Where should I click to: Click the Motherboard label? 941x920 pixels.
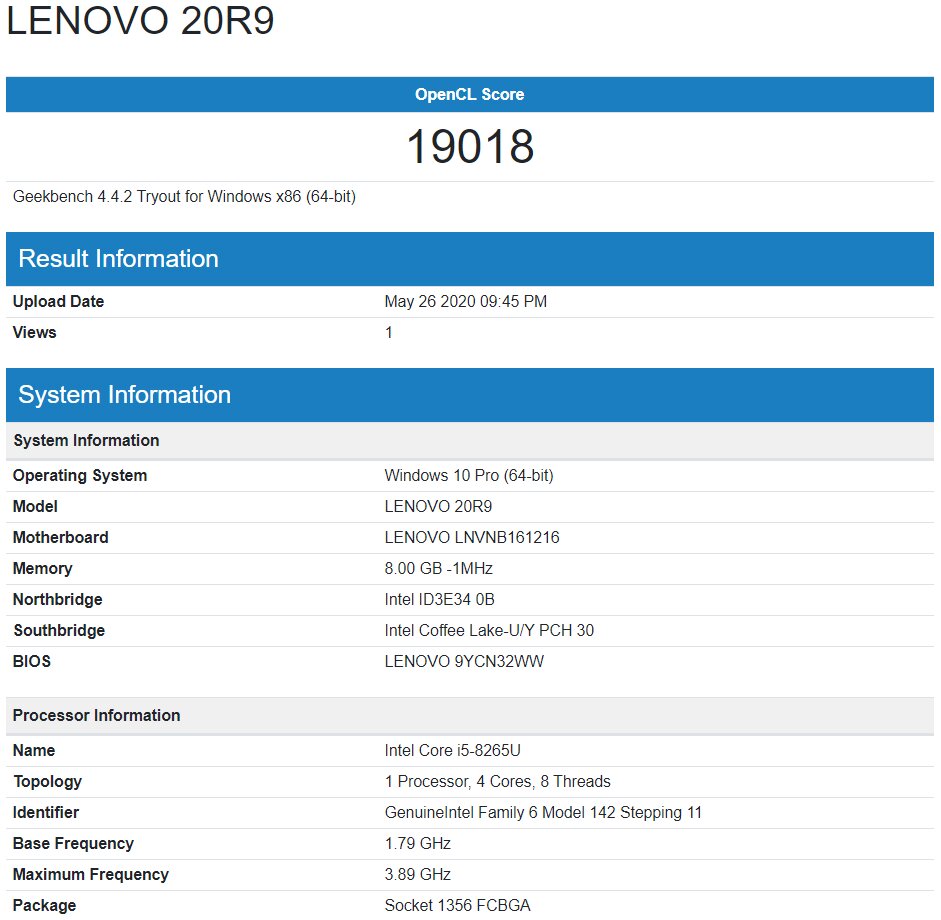(x=61, y=538)
